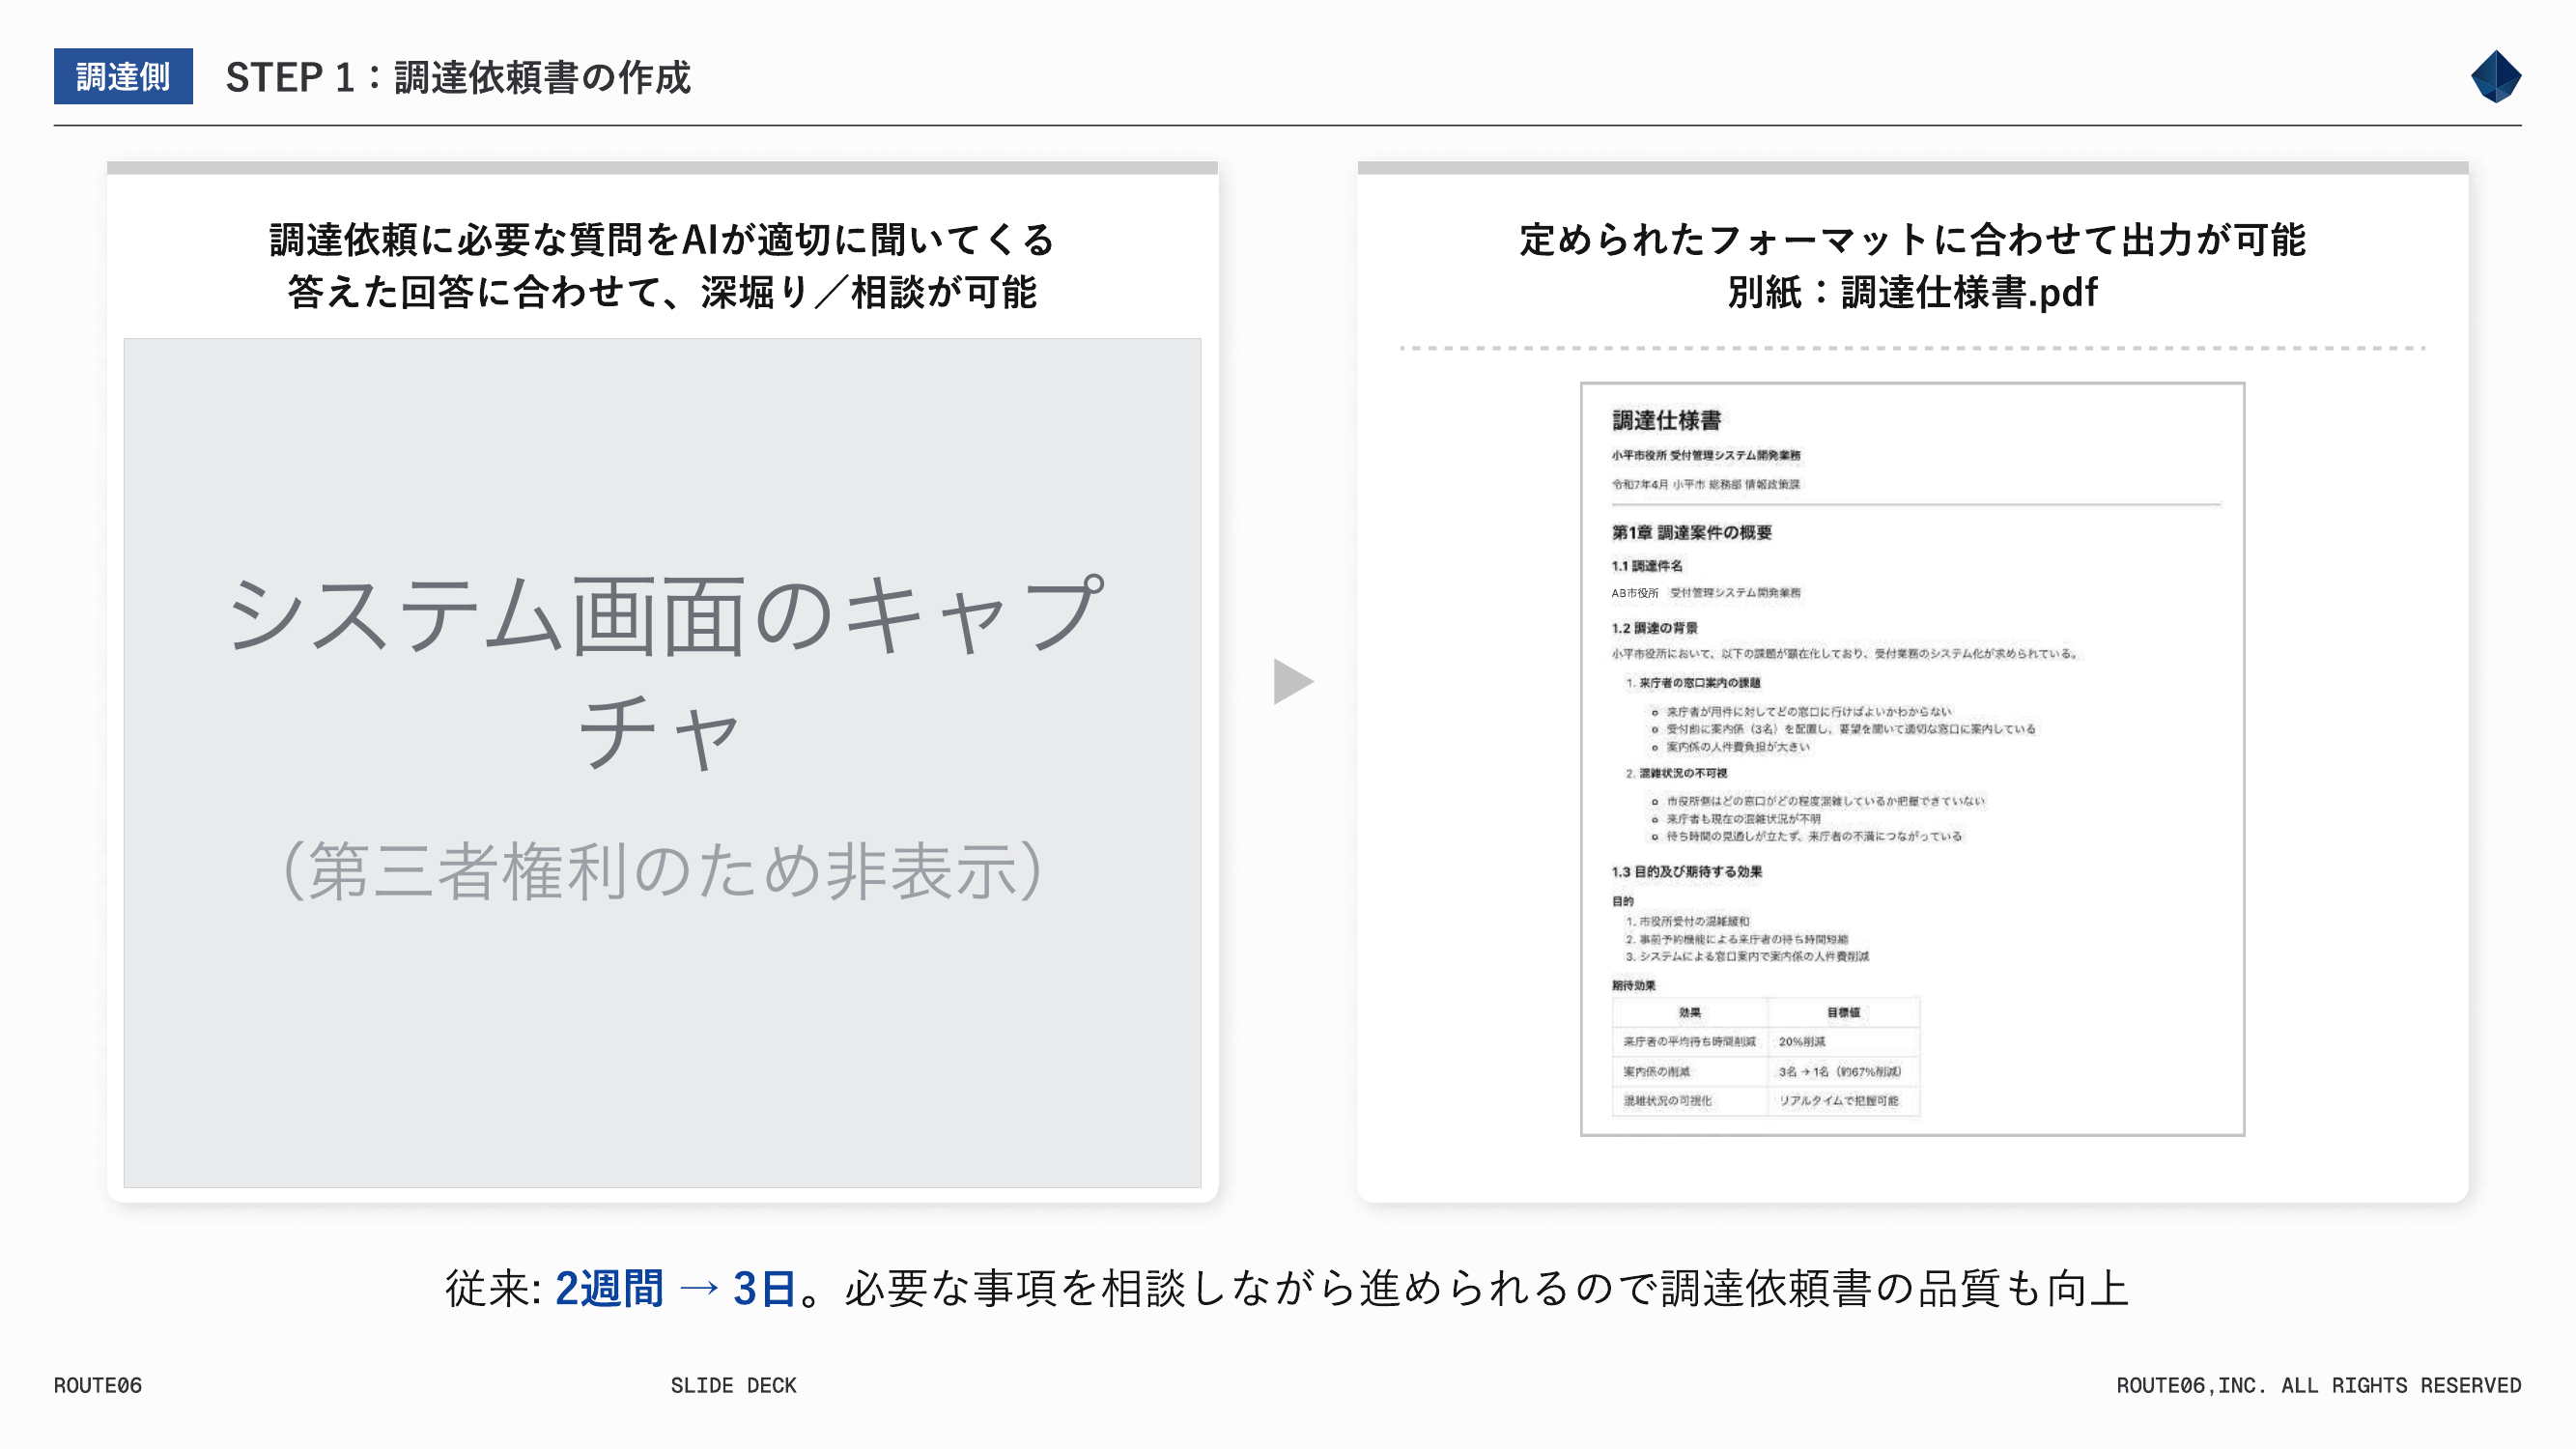Click '調達依頼に必要な質問をAIが適切に聞いてくる' heading

pyautogui.click(x=662, y=240)
